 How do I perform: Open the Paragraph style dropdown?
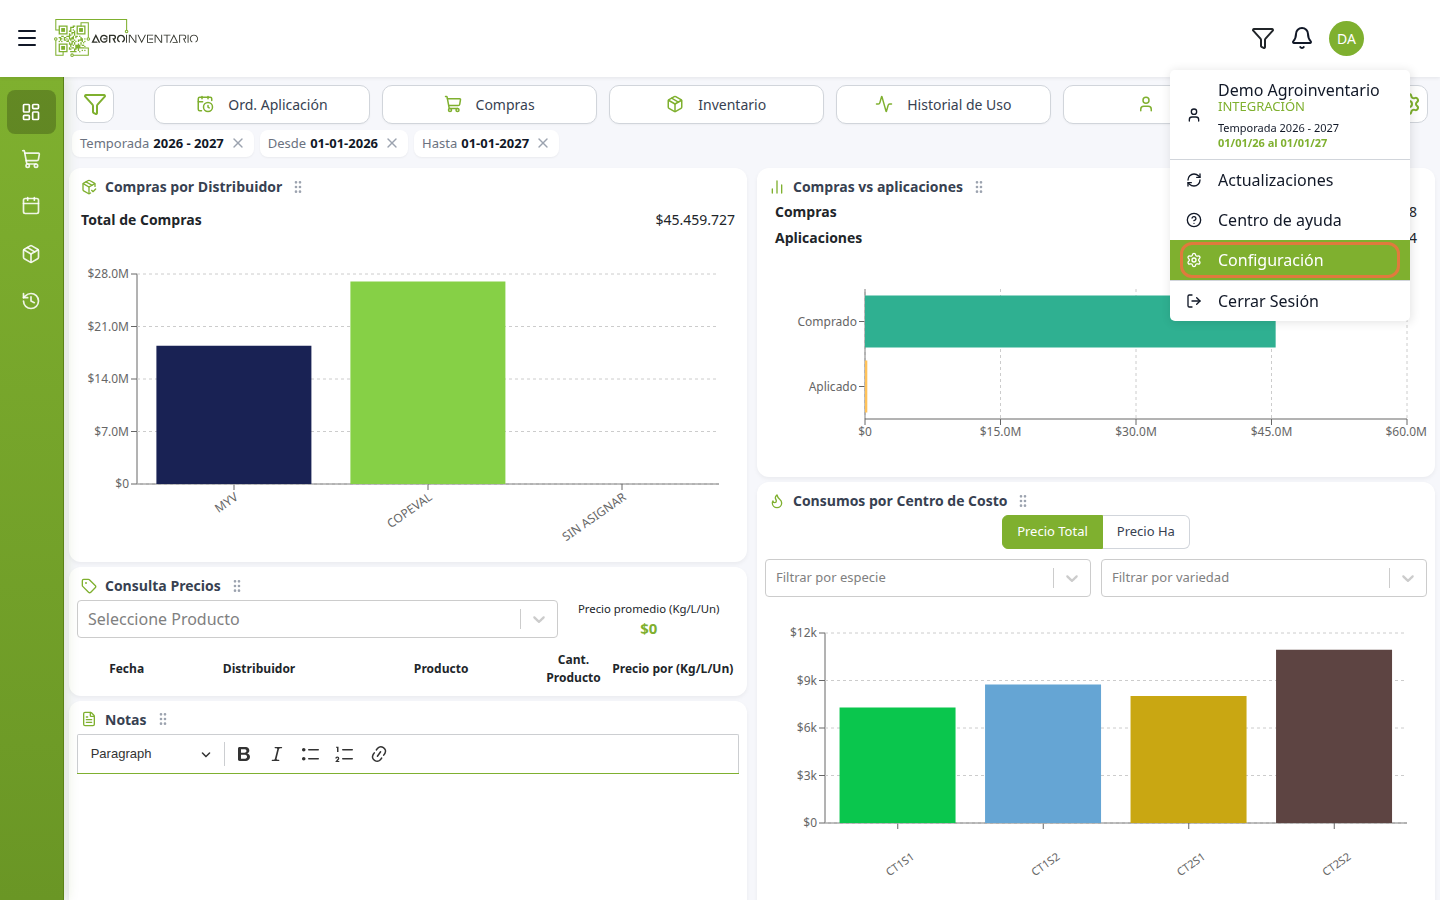tap(150, 754)
